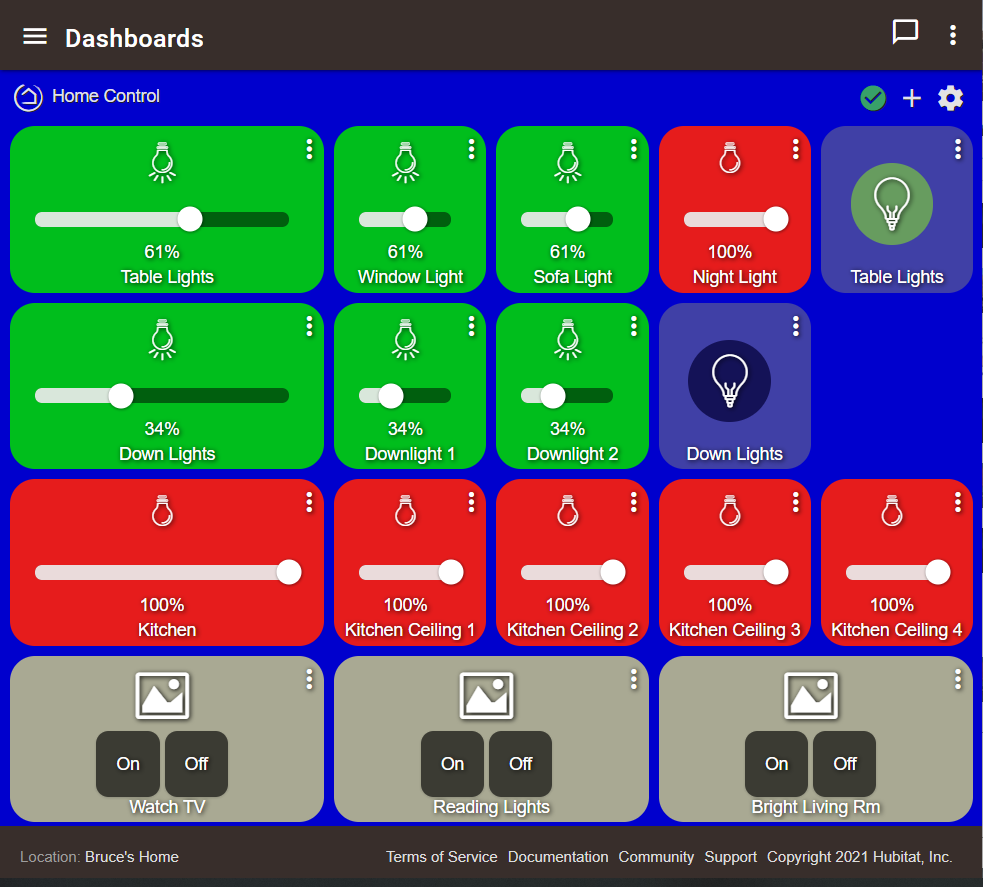Click the Kitchen Ceiling 1 bulb icon
This screenshot has height=887, width=983.
pyautogui.click(x=406, y=511)
